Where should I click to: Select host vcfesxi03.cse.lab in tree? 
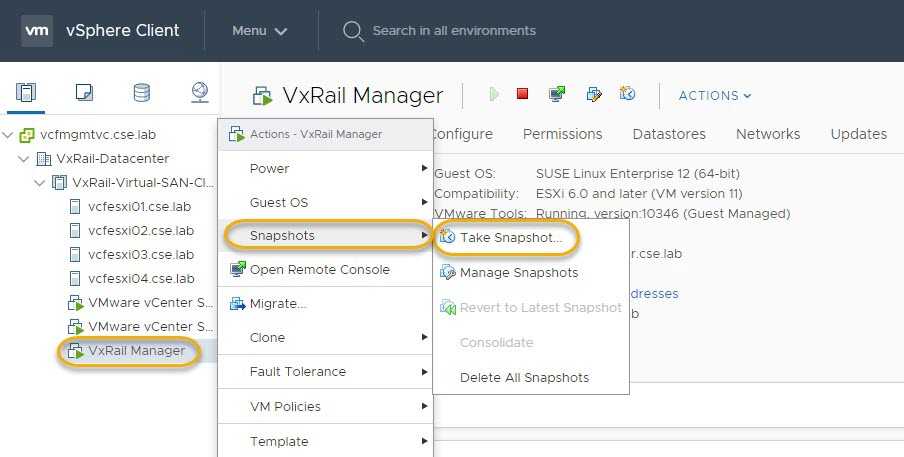point(140,255)
